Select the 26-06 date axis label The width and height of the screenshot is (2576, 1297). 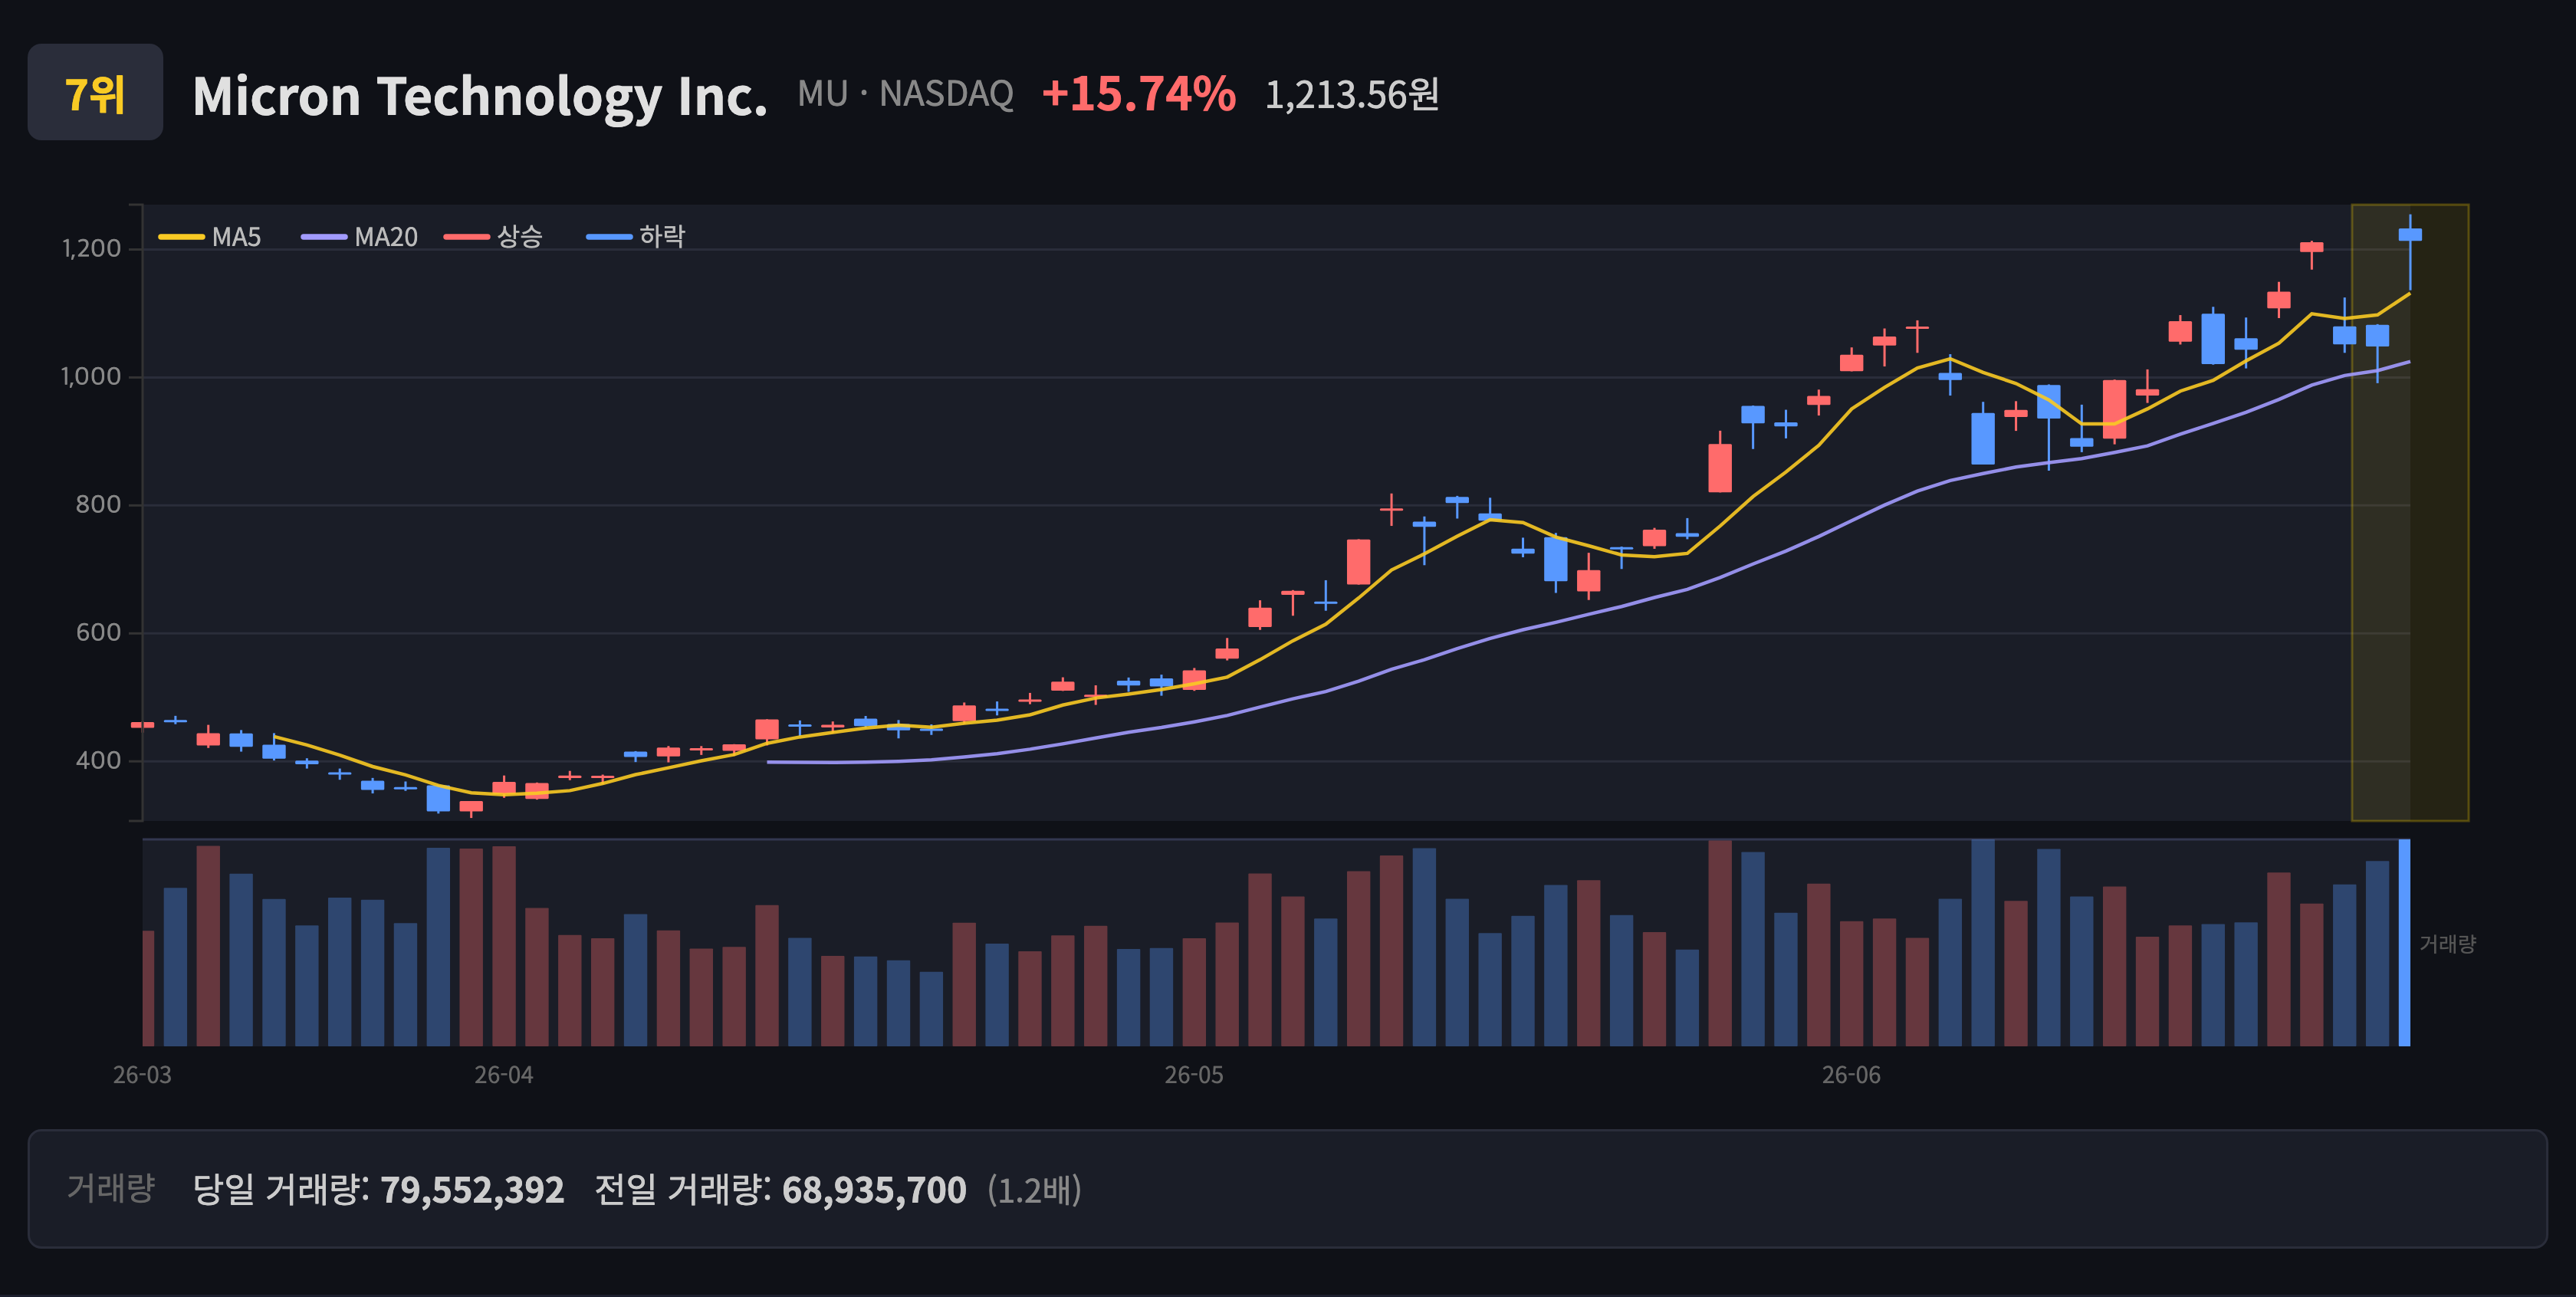tap(1851, 1075)
